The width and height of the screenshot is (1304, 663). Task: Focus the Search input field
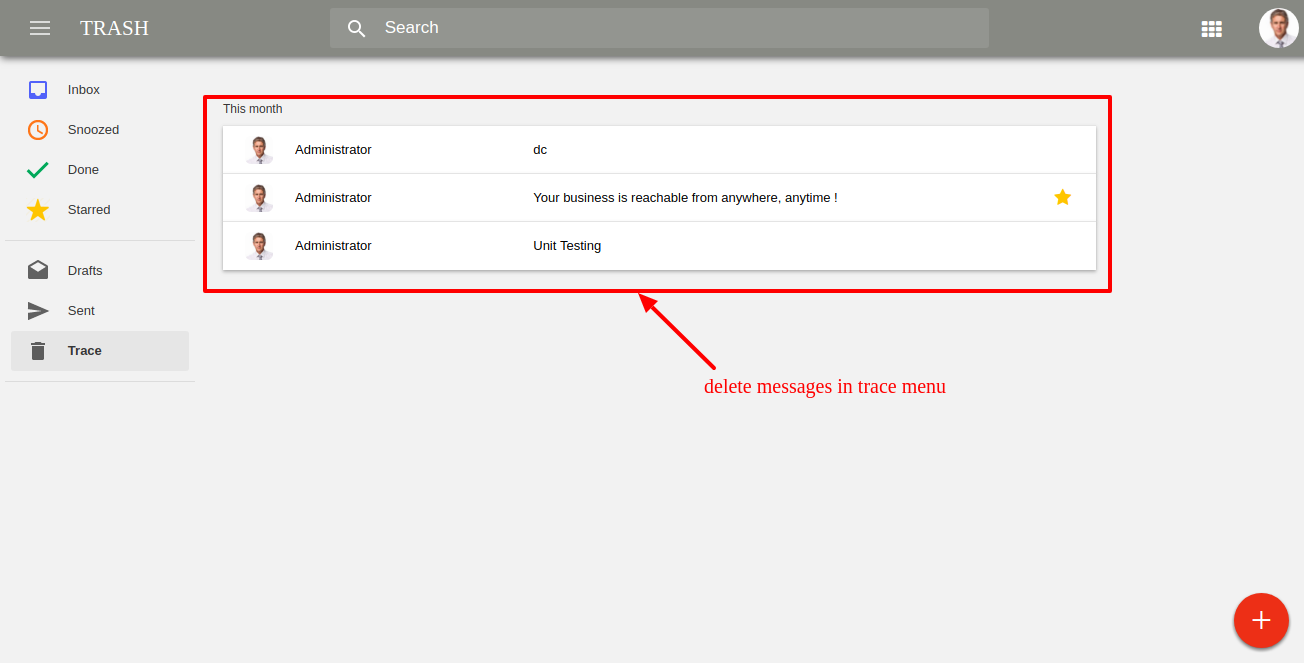pyautogui.click(x=659, y=28)
